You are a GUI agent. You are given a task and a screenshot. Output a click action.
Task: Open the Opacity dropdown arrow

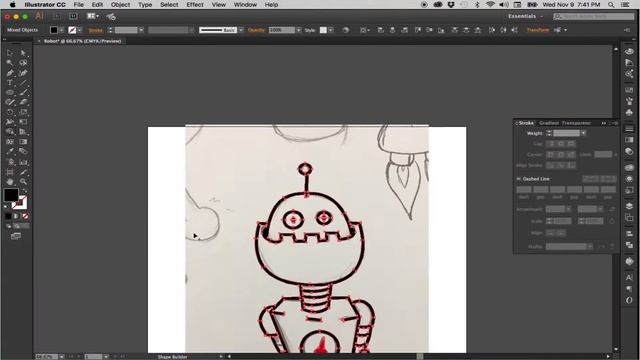coord(298,30)
